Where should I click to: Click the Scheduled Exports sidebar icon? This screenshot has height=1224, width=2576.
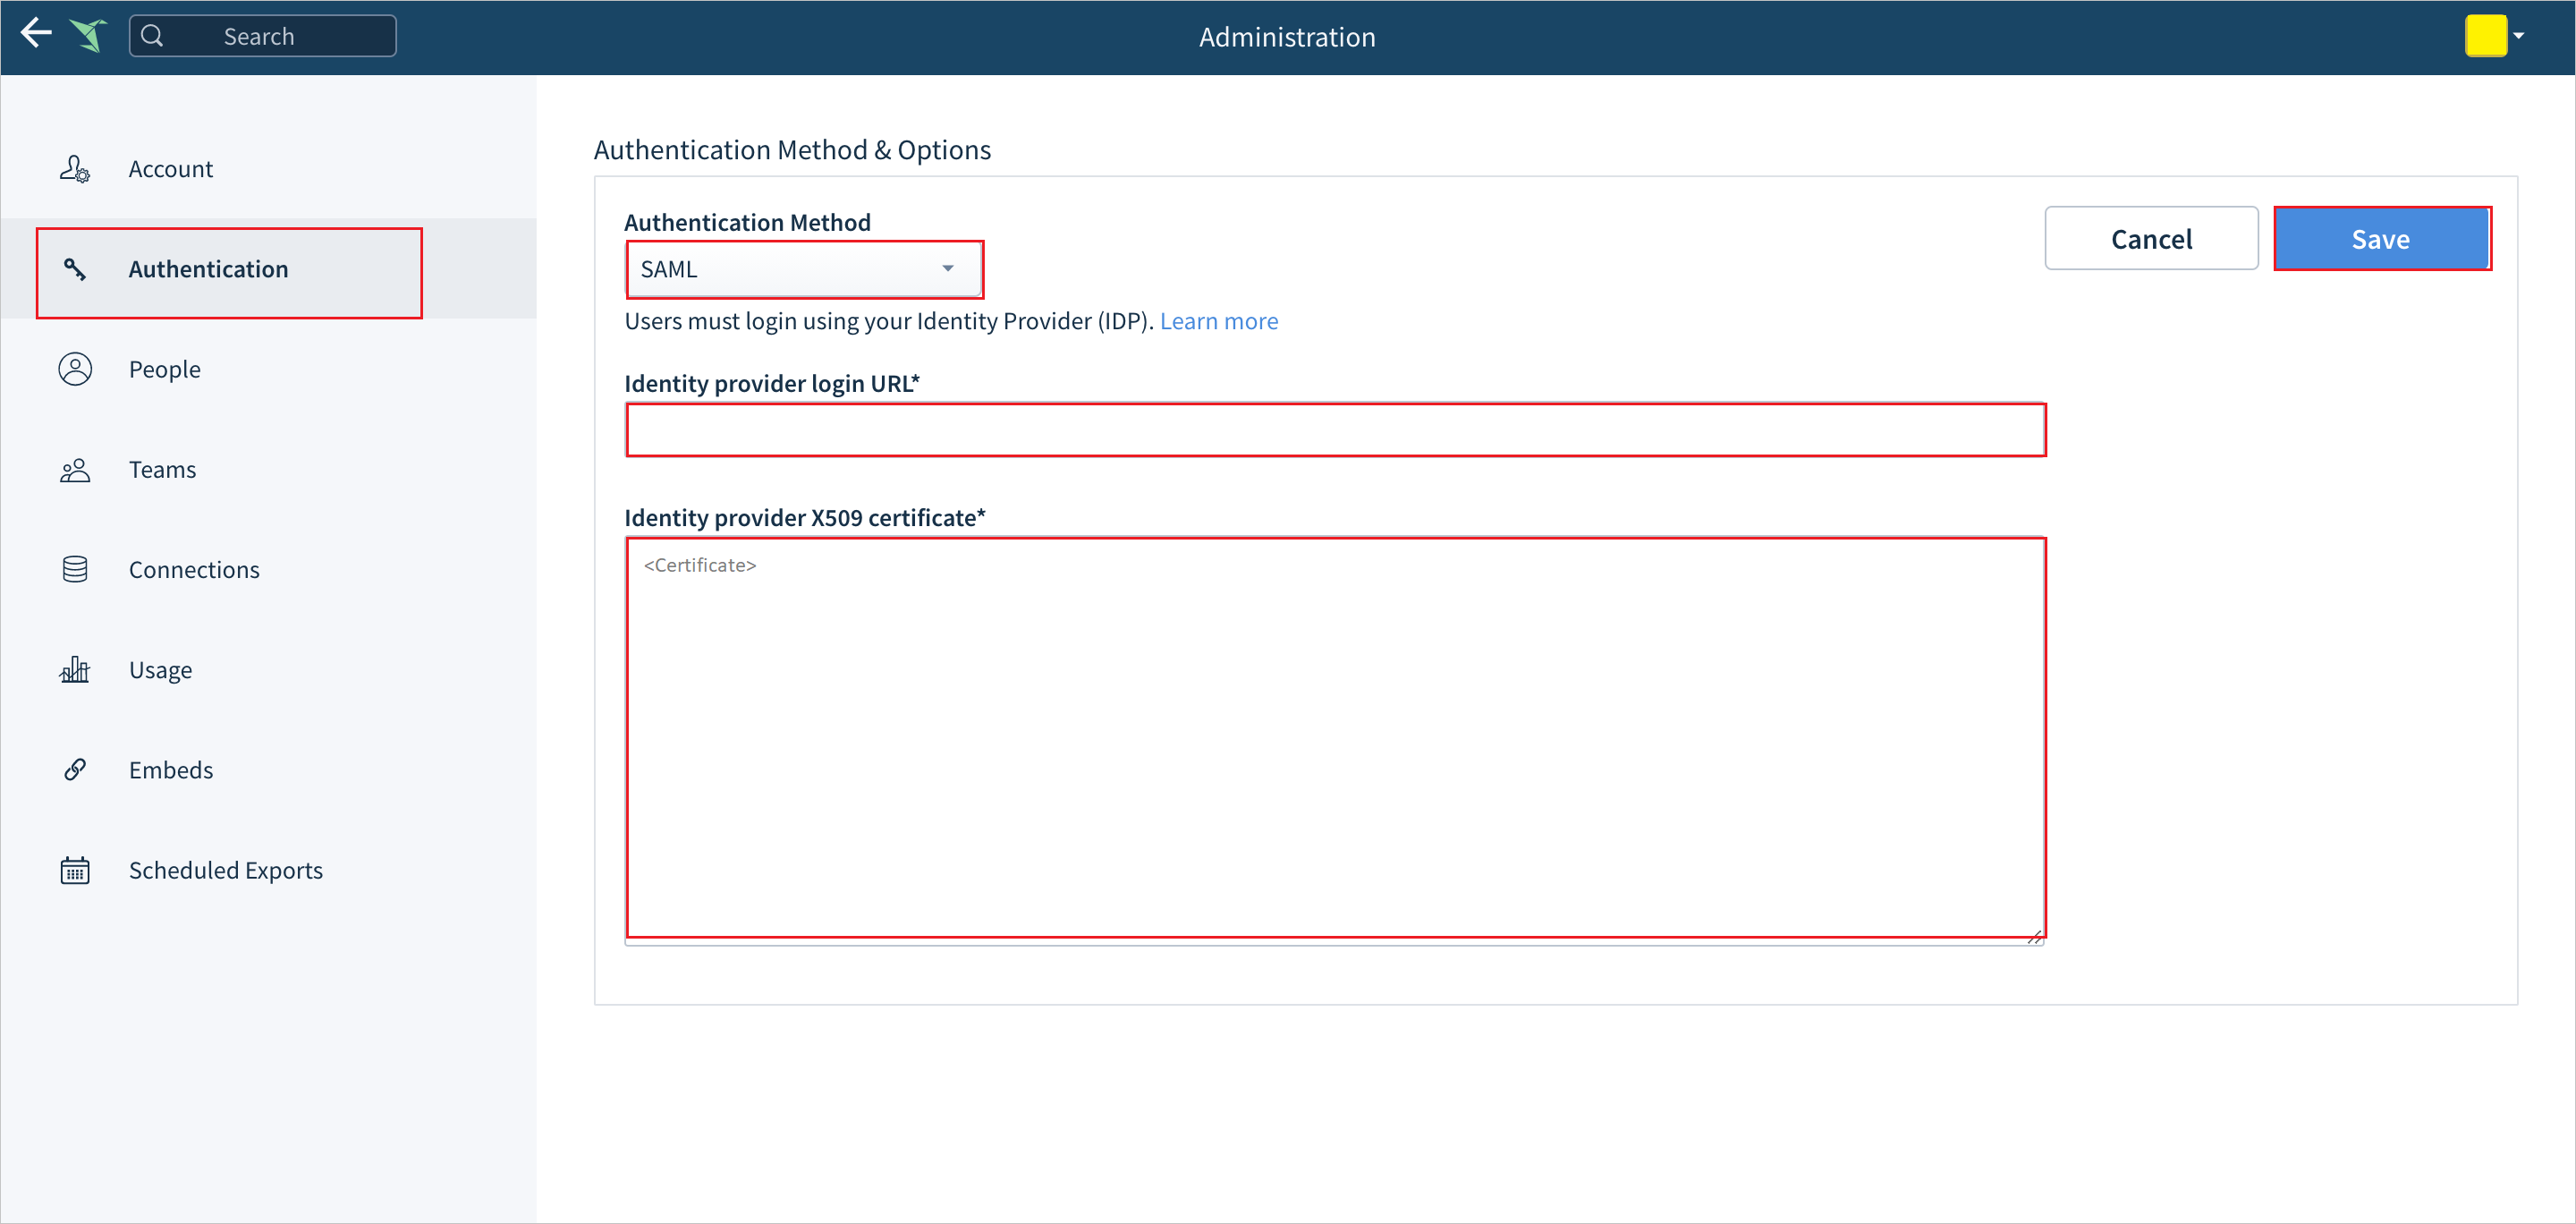75,869
